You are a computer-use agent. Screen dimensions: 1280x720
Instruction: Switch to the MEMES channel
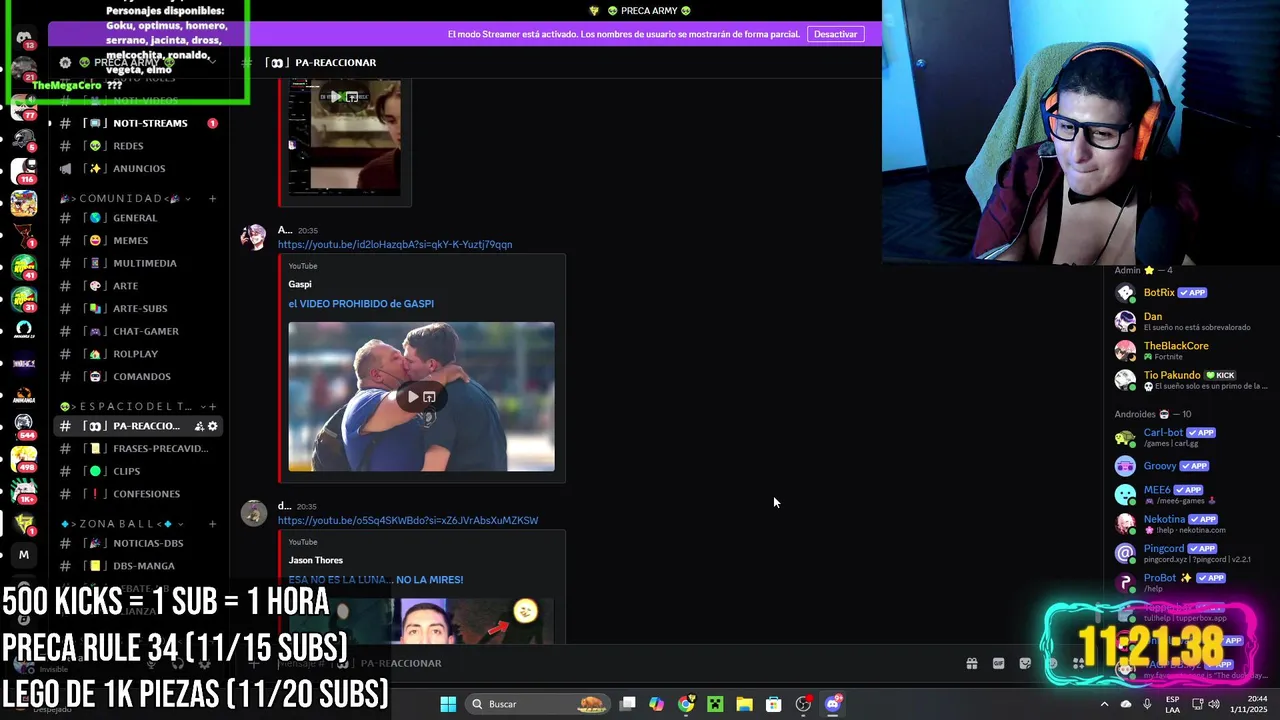[138, 241]
